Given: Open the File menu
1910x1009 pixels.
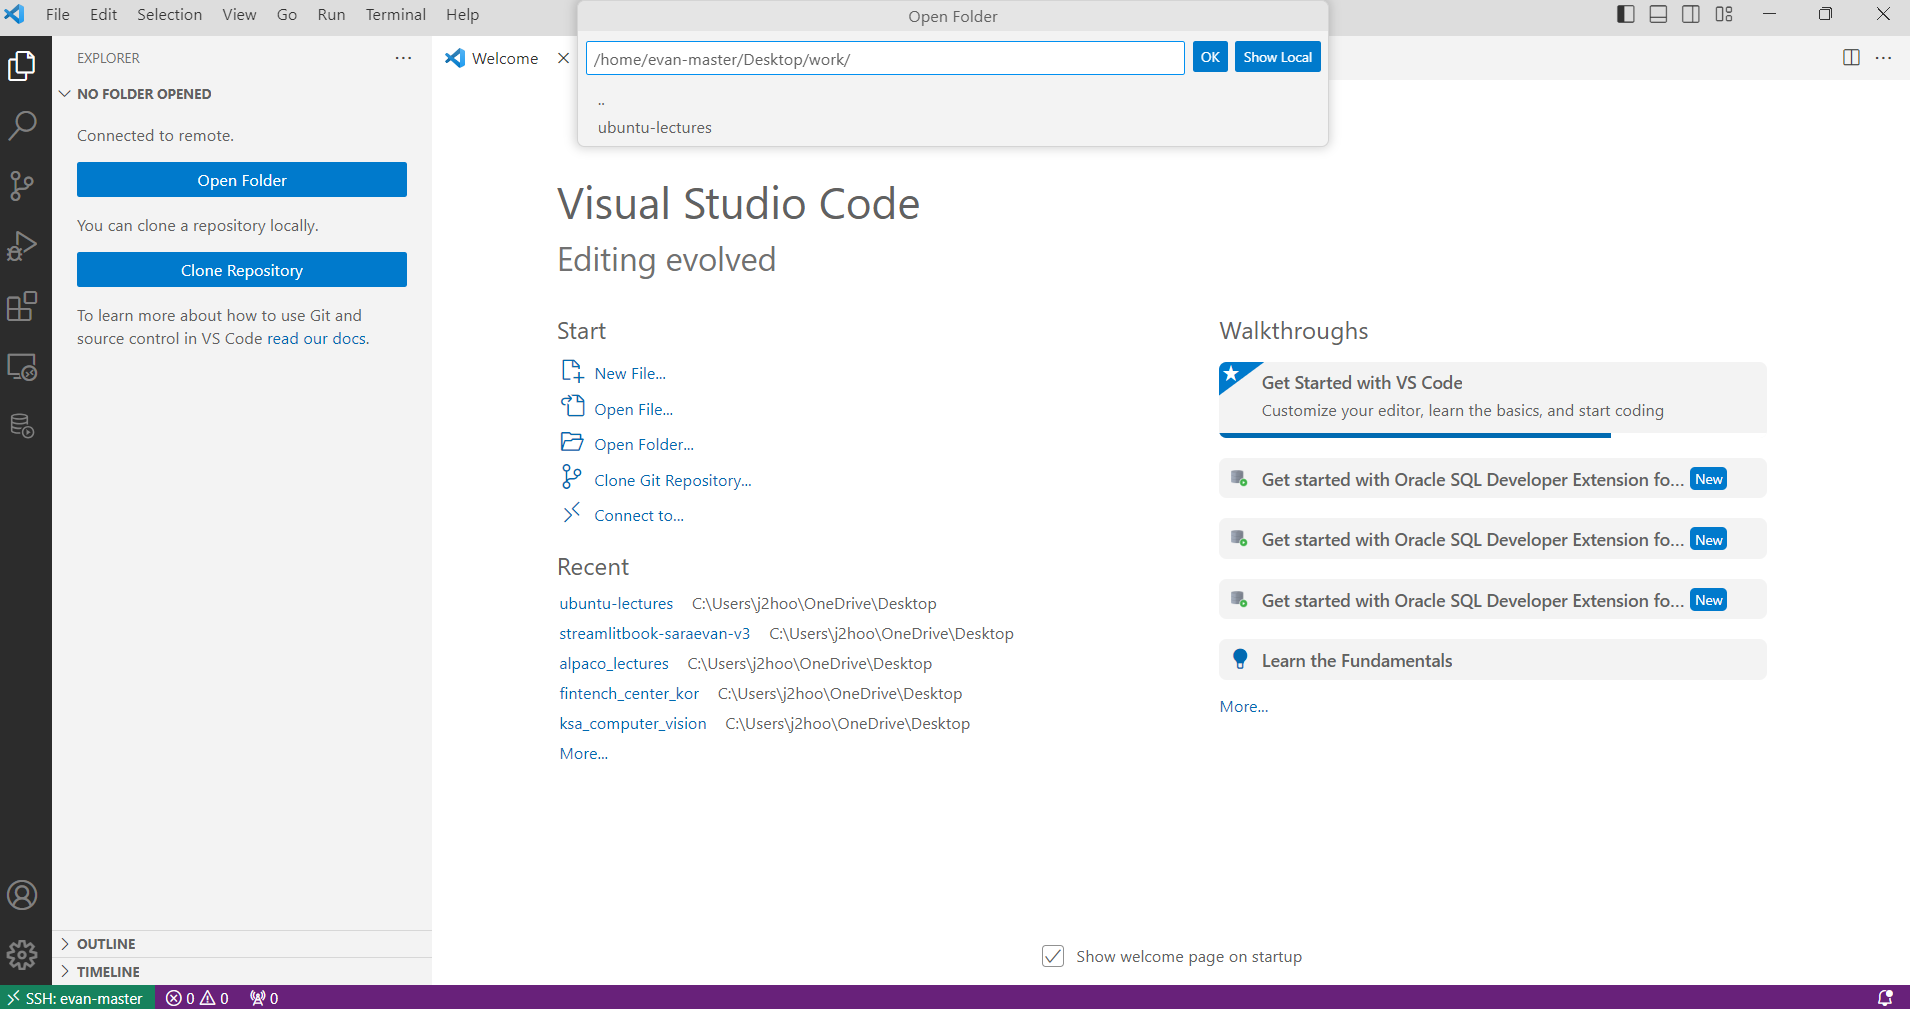Looking at the screenshot, I should click(58, 14).
